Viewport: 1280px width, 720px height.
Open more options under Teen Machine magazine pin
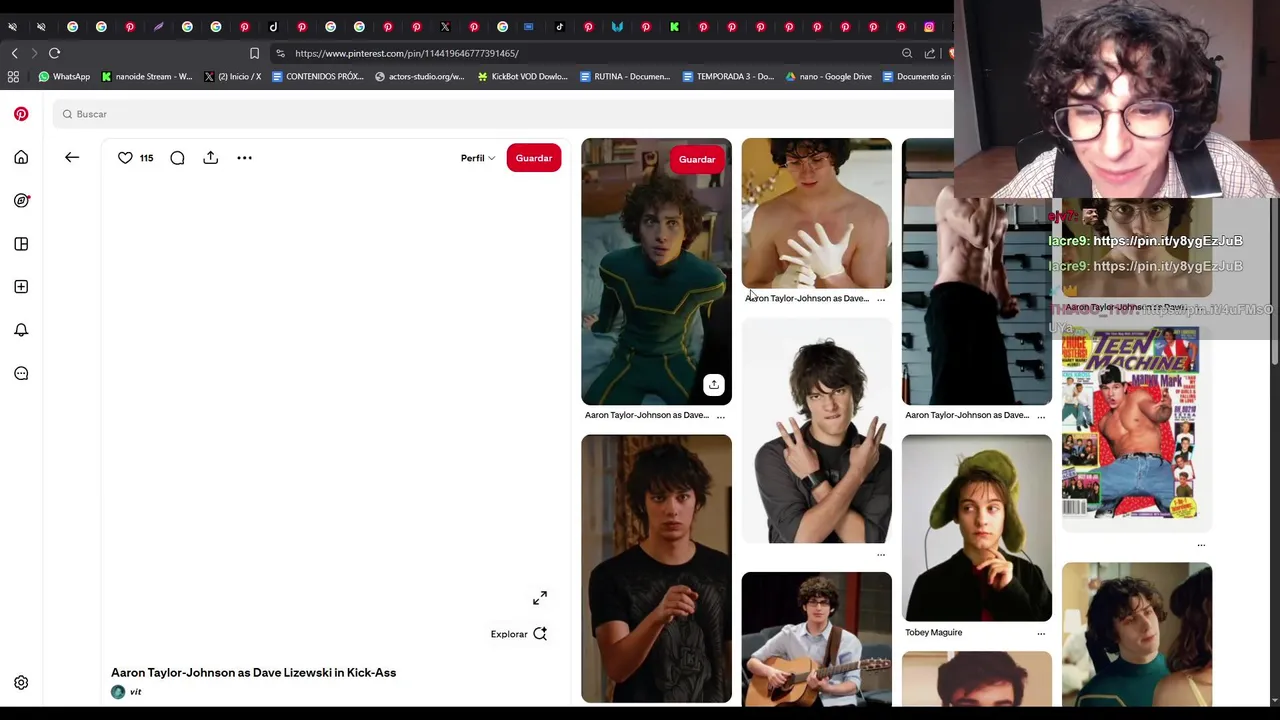1201,545
